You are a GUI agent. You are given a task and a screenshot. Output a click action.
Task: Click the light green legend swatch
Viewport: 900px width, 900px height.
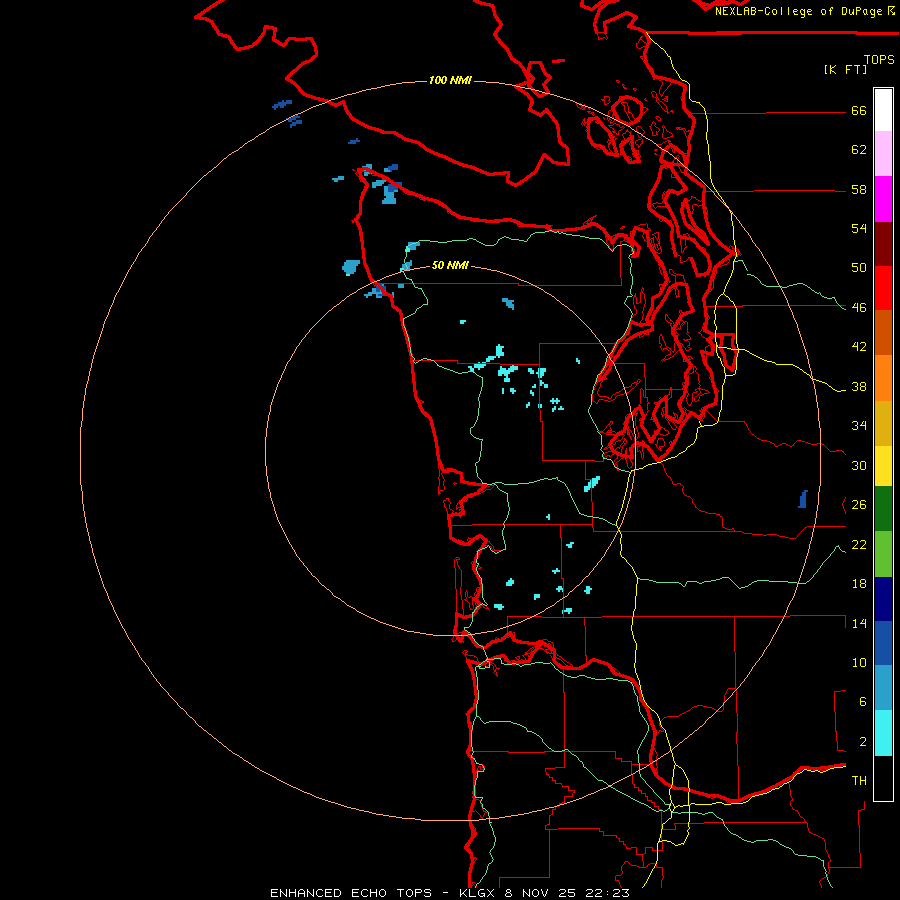point(883,554)
